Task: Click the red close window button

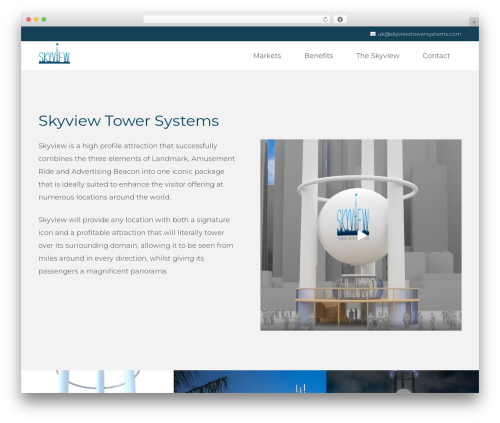Action: [x=29, y=19]
